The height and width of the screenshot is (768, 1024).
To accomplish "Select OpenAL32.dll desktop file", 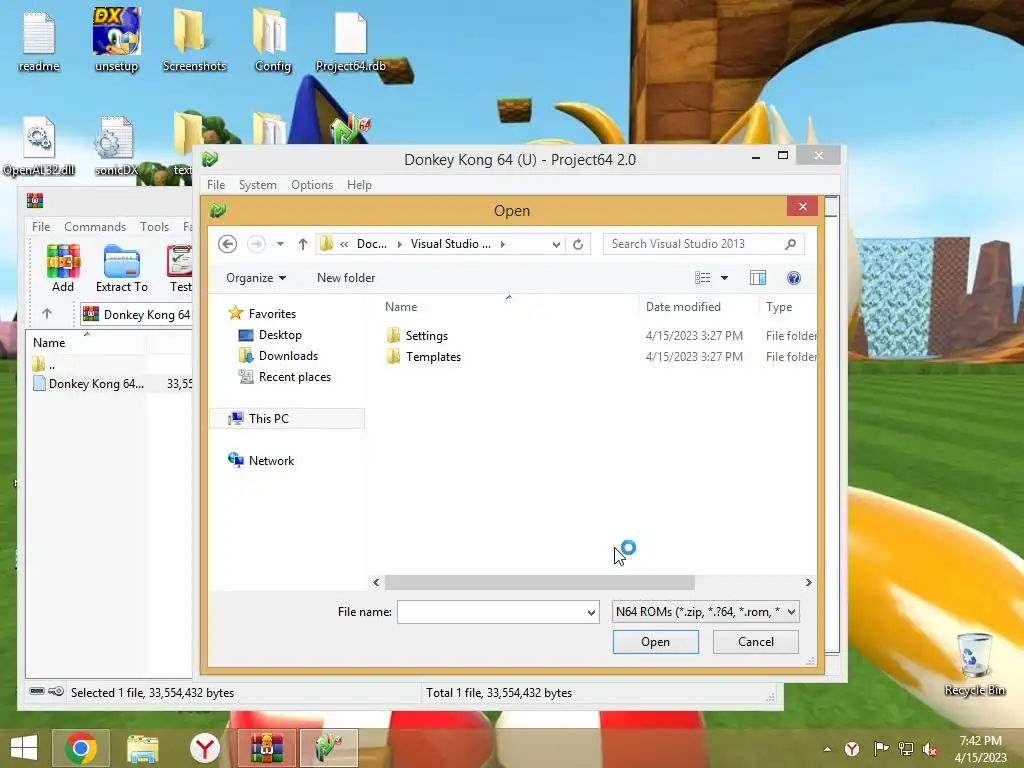I will pos(39,147).
